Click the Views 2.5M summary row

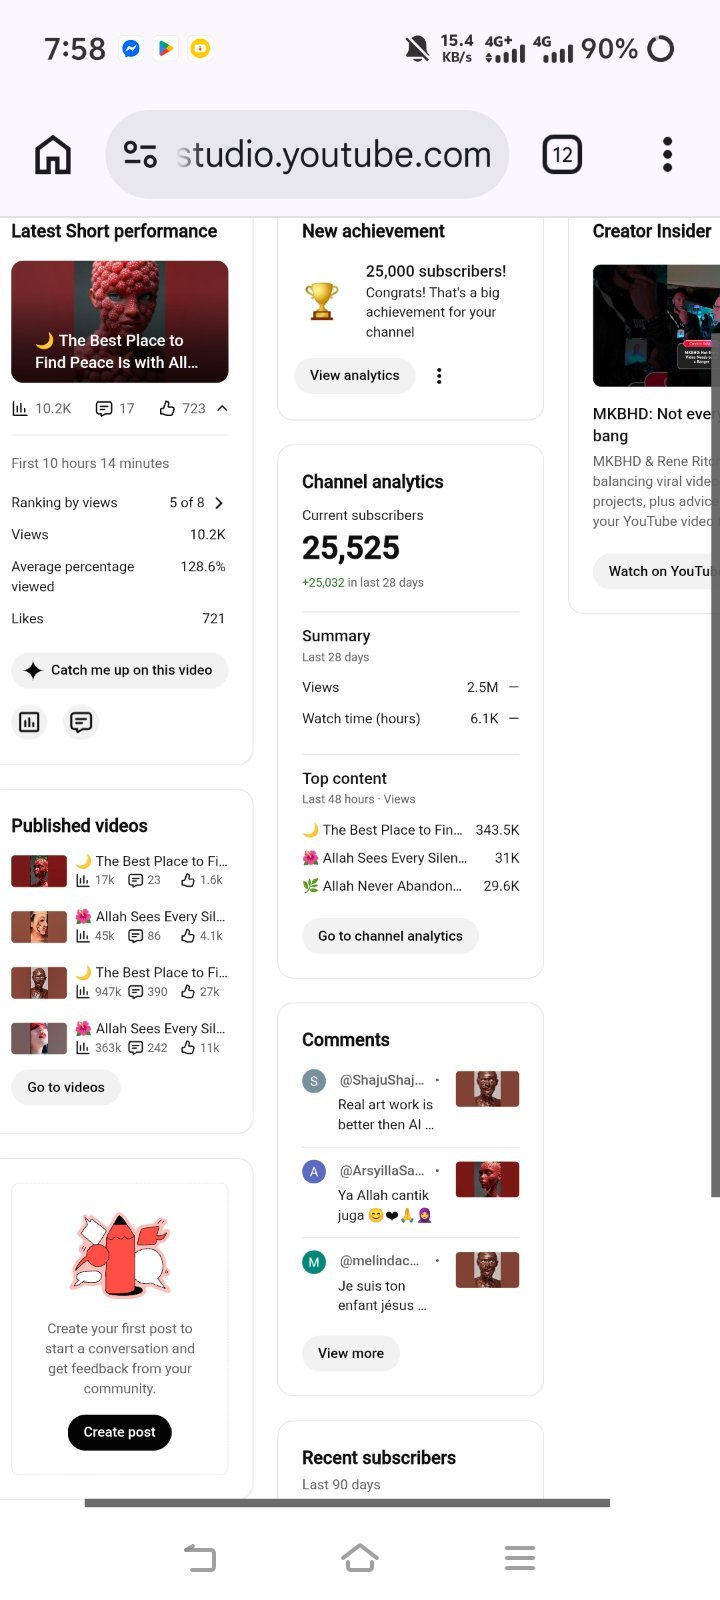click(411, 687)
